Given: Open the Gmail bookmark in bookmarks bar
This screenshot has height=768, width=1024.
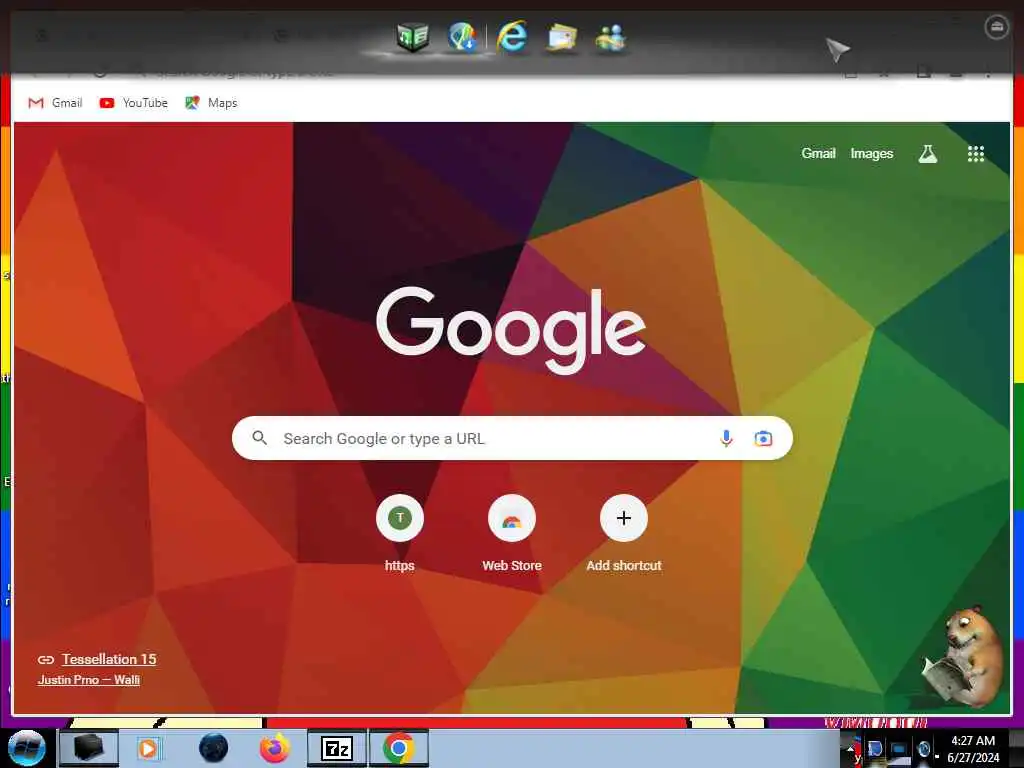Looking at the screenshot, I should click(x=55, y=103).
